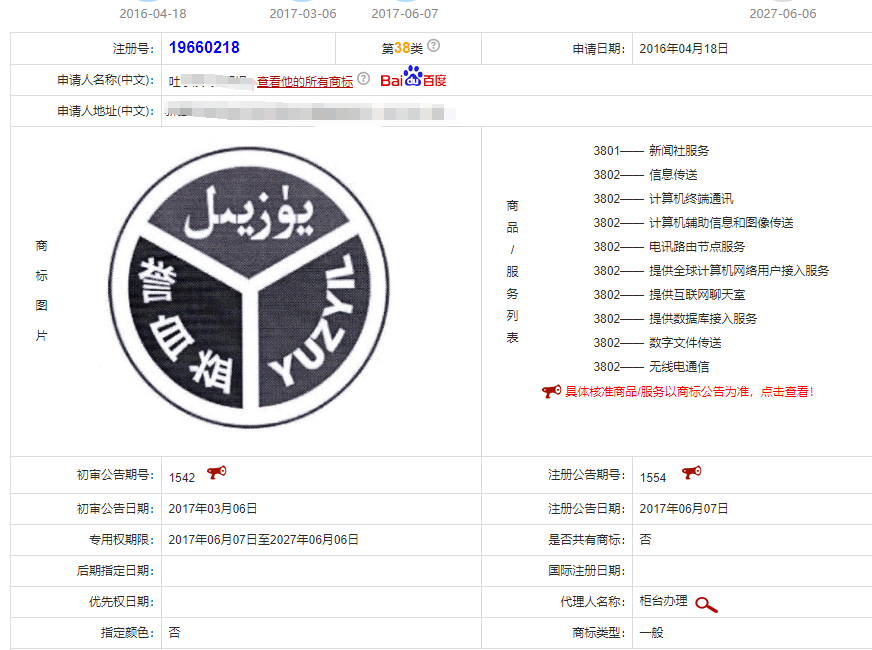Click service item 提供数据库接入服务

coord(703,318)
